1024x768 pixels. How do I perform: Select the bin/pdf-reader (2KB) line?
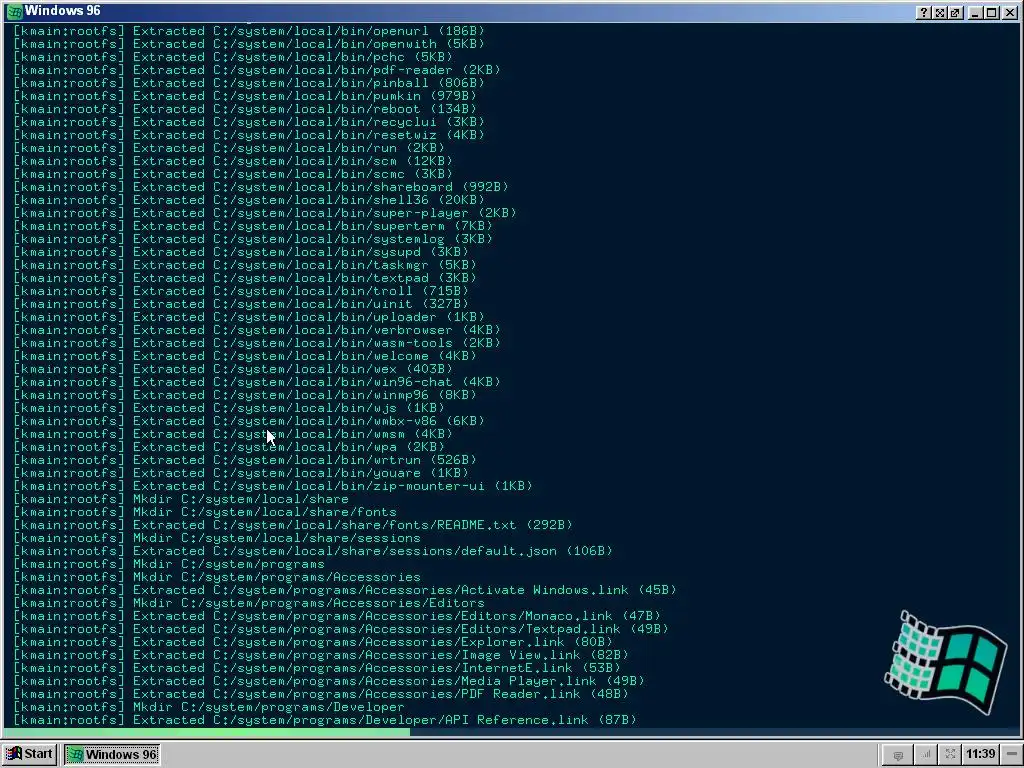pyautogui.click(x=257, y=70)
